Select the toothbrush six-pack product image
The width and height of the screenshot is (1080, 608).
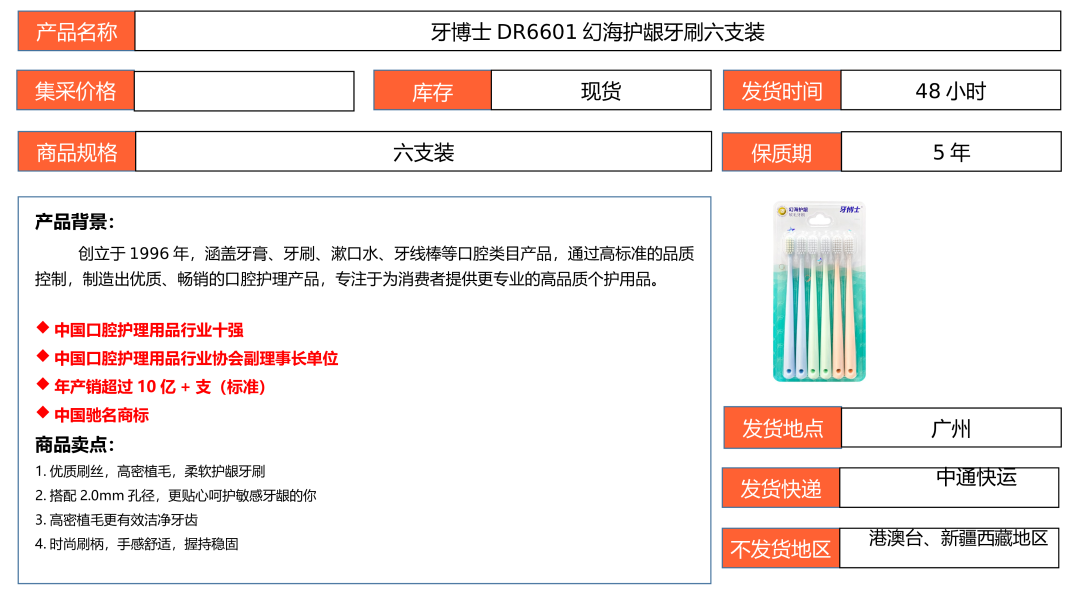point(819,292)
